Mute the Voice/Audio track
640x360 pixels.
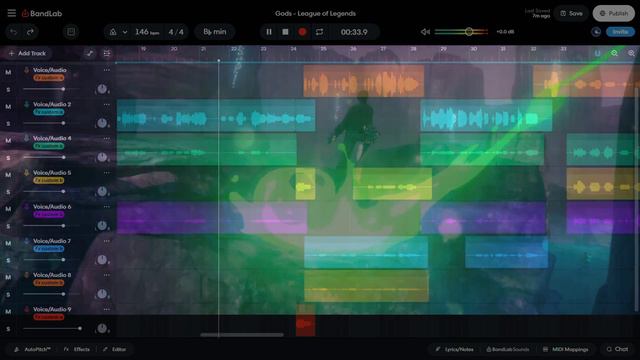click(8, 72)
